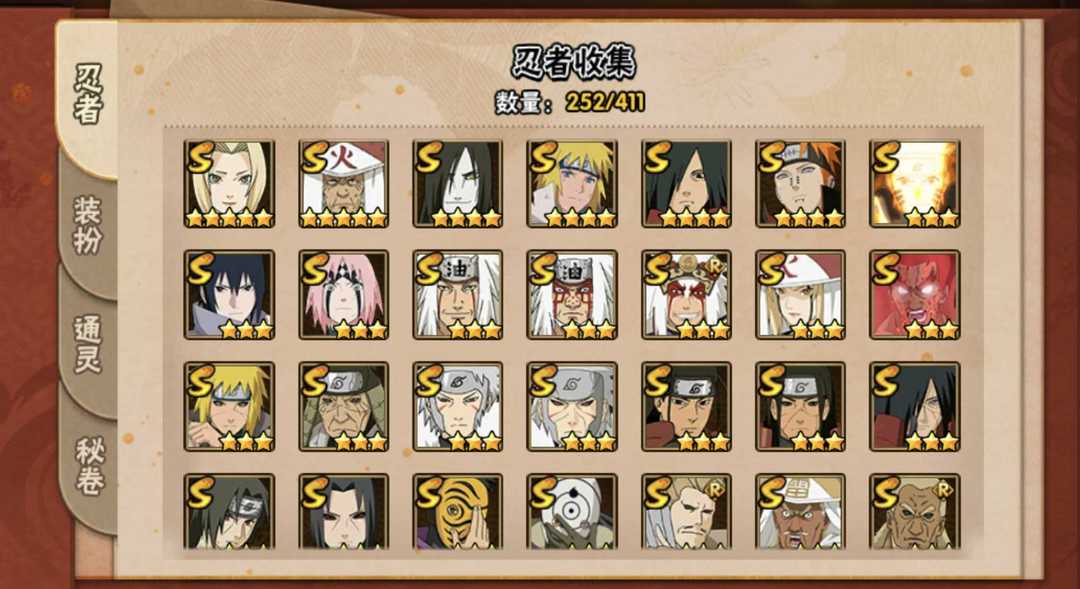Select the bottom-left Itachi ninja card

[x=229, y=512]
